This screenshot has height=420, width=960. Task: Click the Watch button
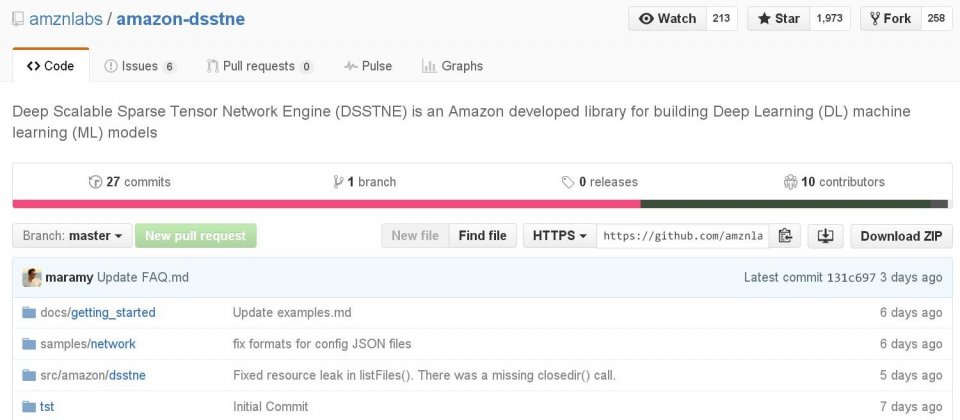tap(667, 18)
